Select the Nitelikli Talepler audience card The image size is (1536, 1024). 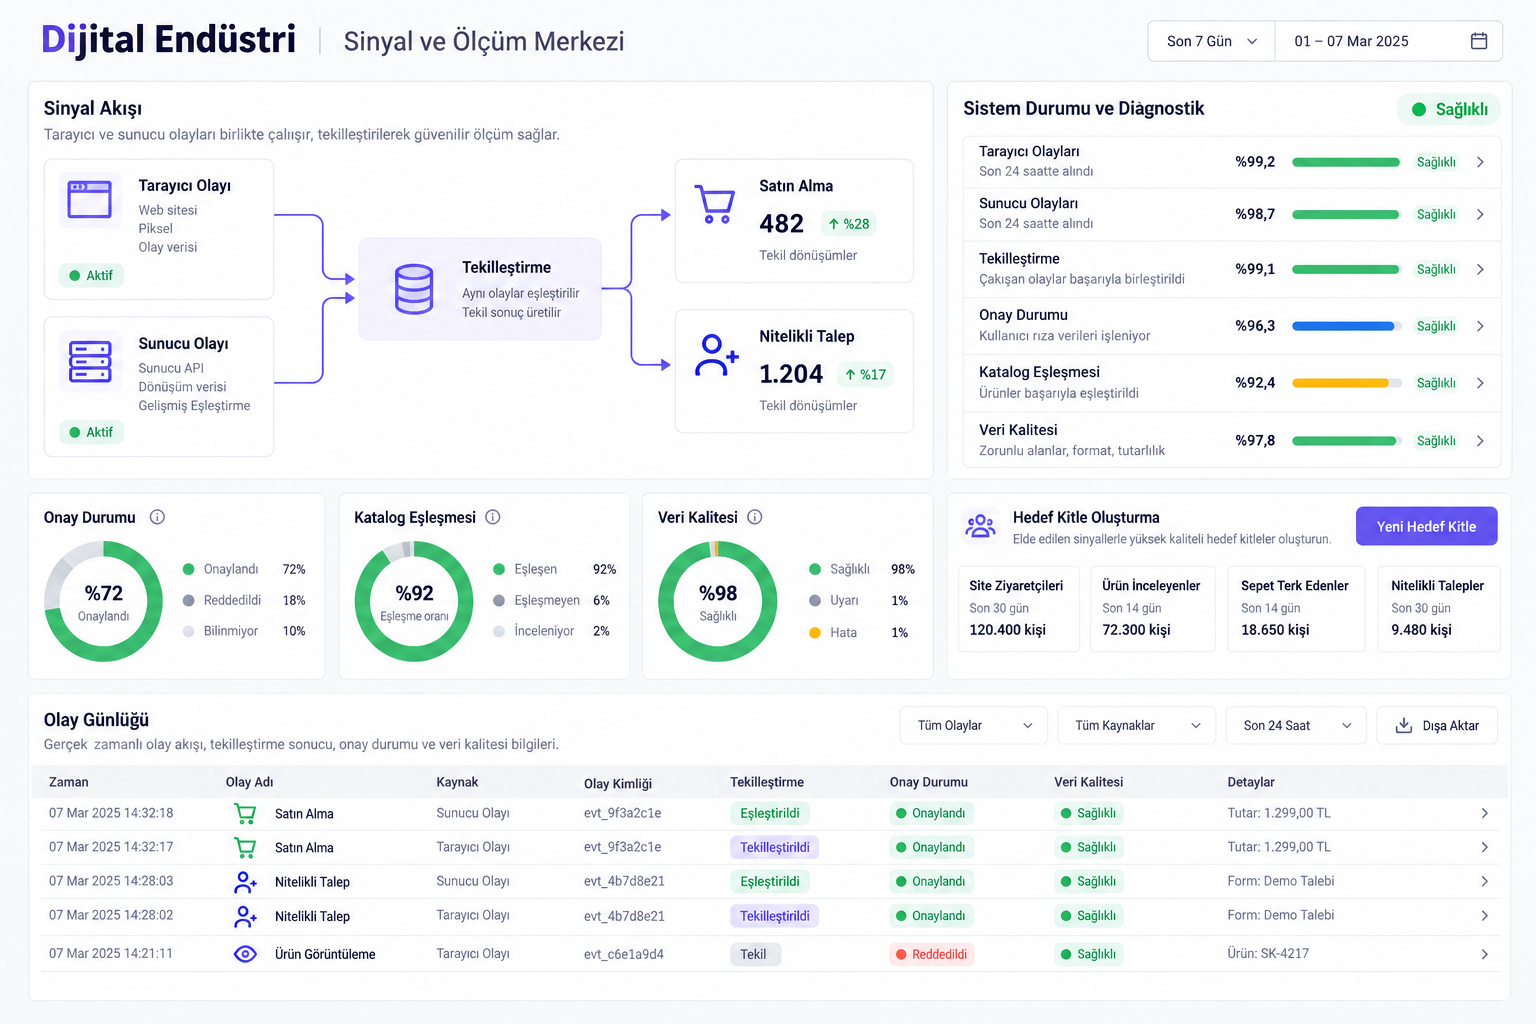(x=1439, y=609)
